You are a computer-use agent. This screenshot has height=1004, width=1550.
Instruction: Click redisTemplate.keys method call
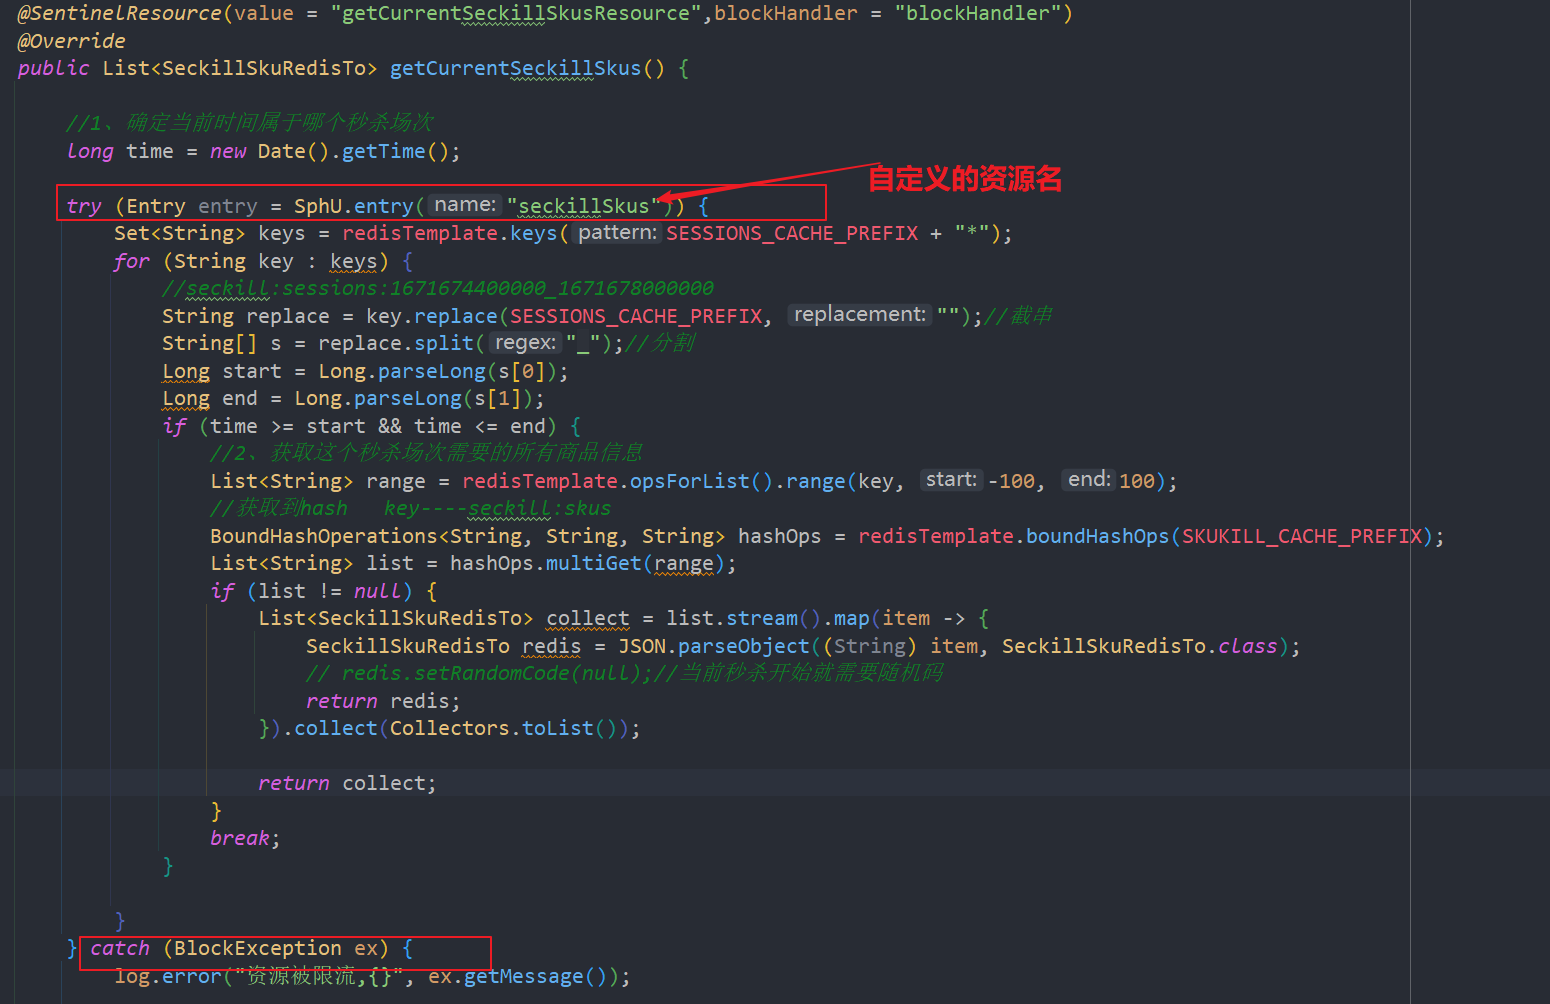click(450, 233)
